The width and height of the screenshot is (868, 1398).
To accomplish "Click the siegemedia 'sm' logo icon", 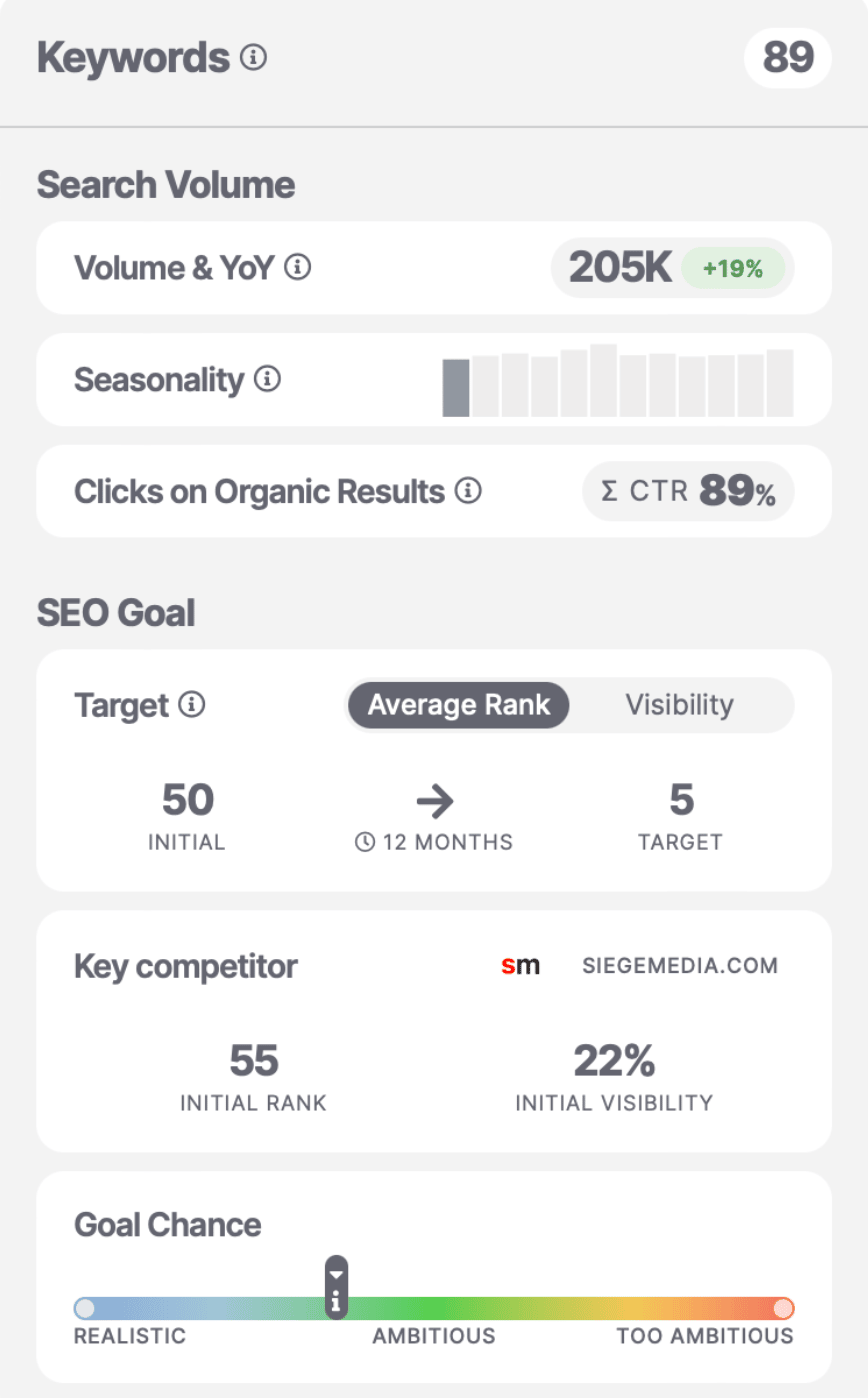I will click(x=520, y=966).
